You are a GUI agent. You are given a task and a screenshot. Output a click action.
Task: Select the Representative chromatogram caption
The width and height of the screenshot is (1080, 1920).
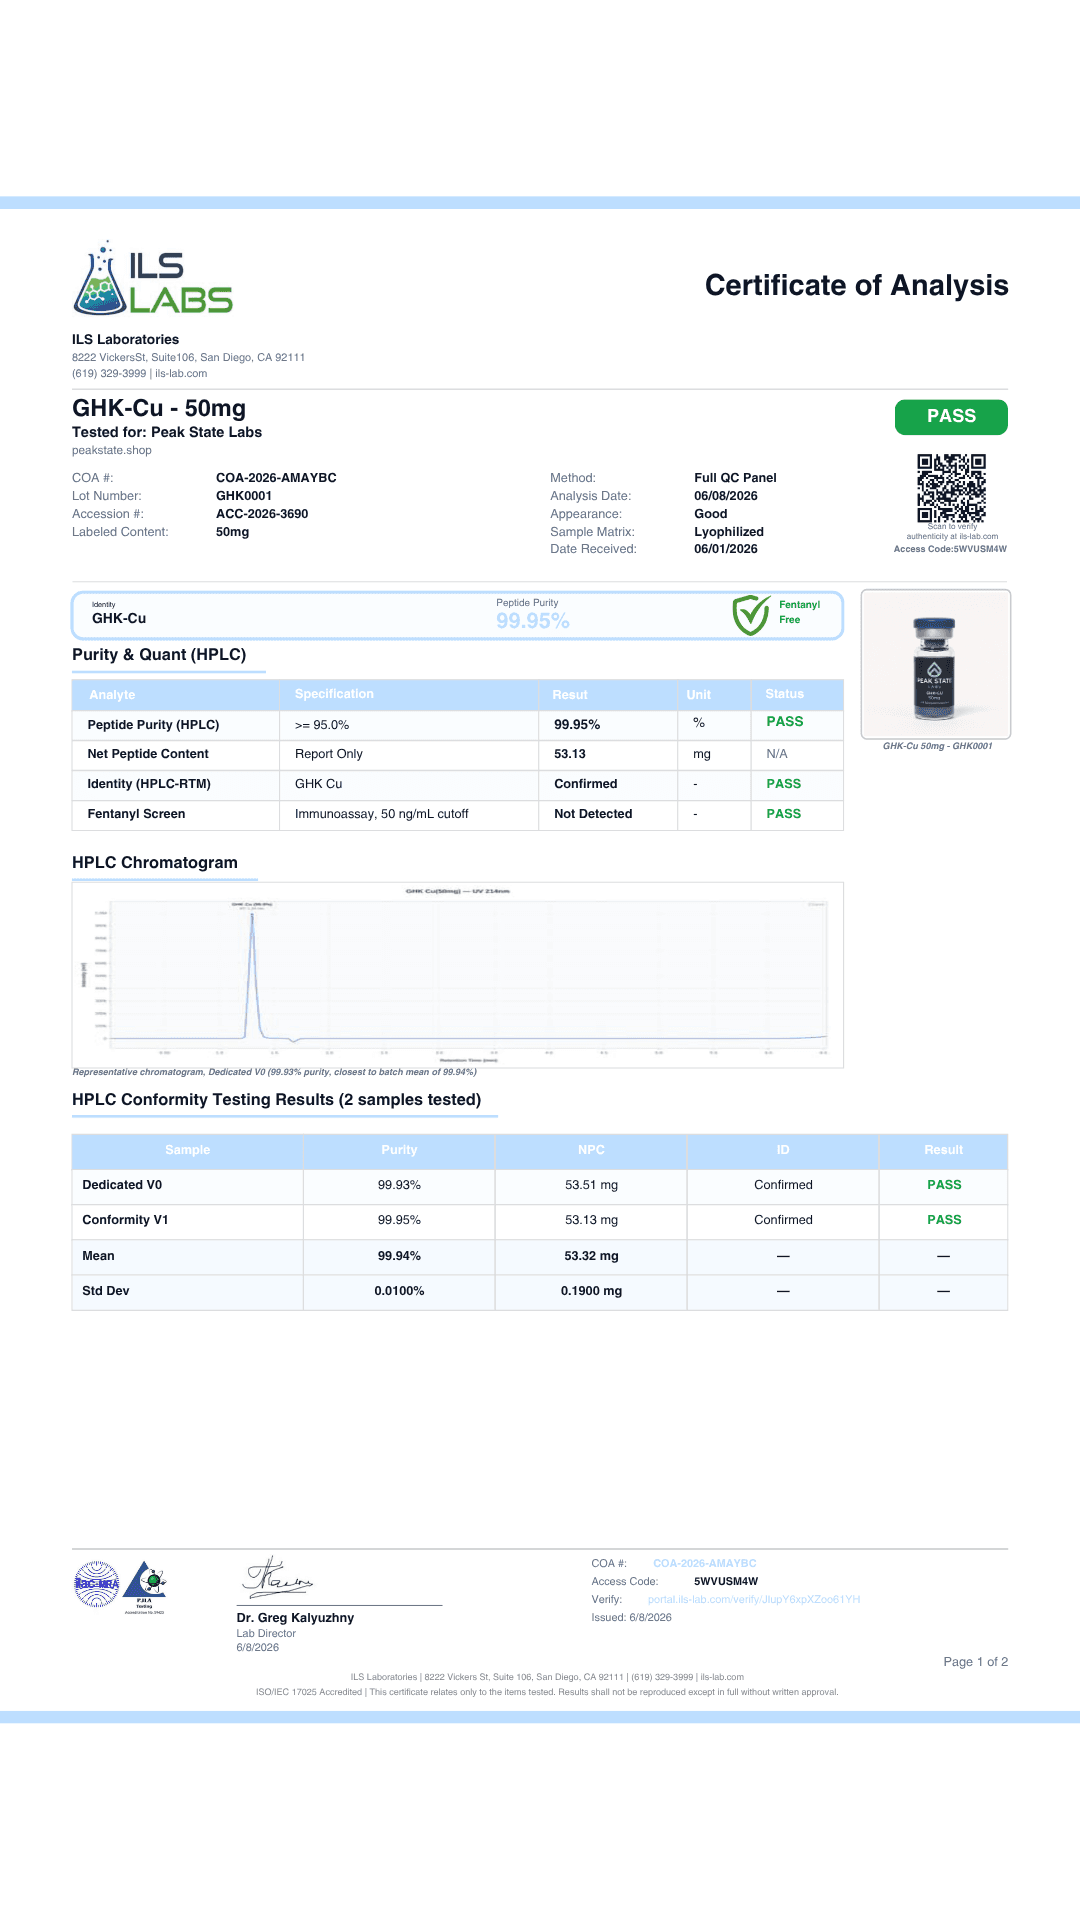pyautogui.click(x=275, y=1072)
